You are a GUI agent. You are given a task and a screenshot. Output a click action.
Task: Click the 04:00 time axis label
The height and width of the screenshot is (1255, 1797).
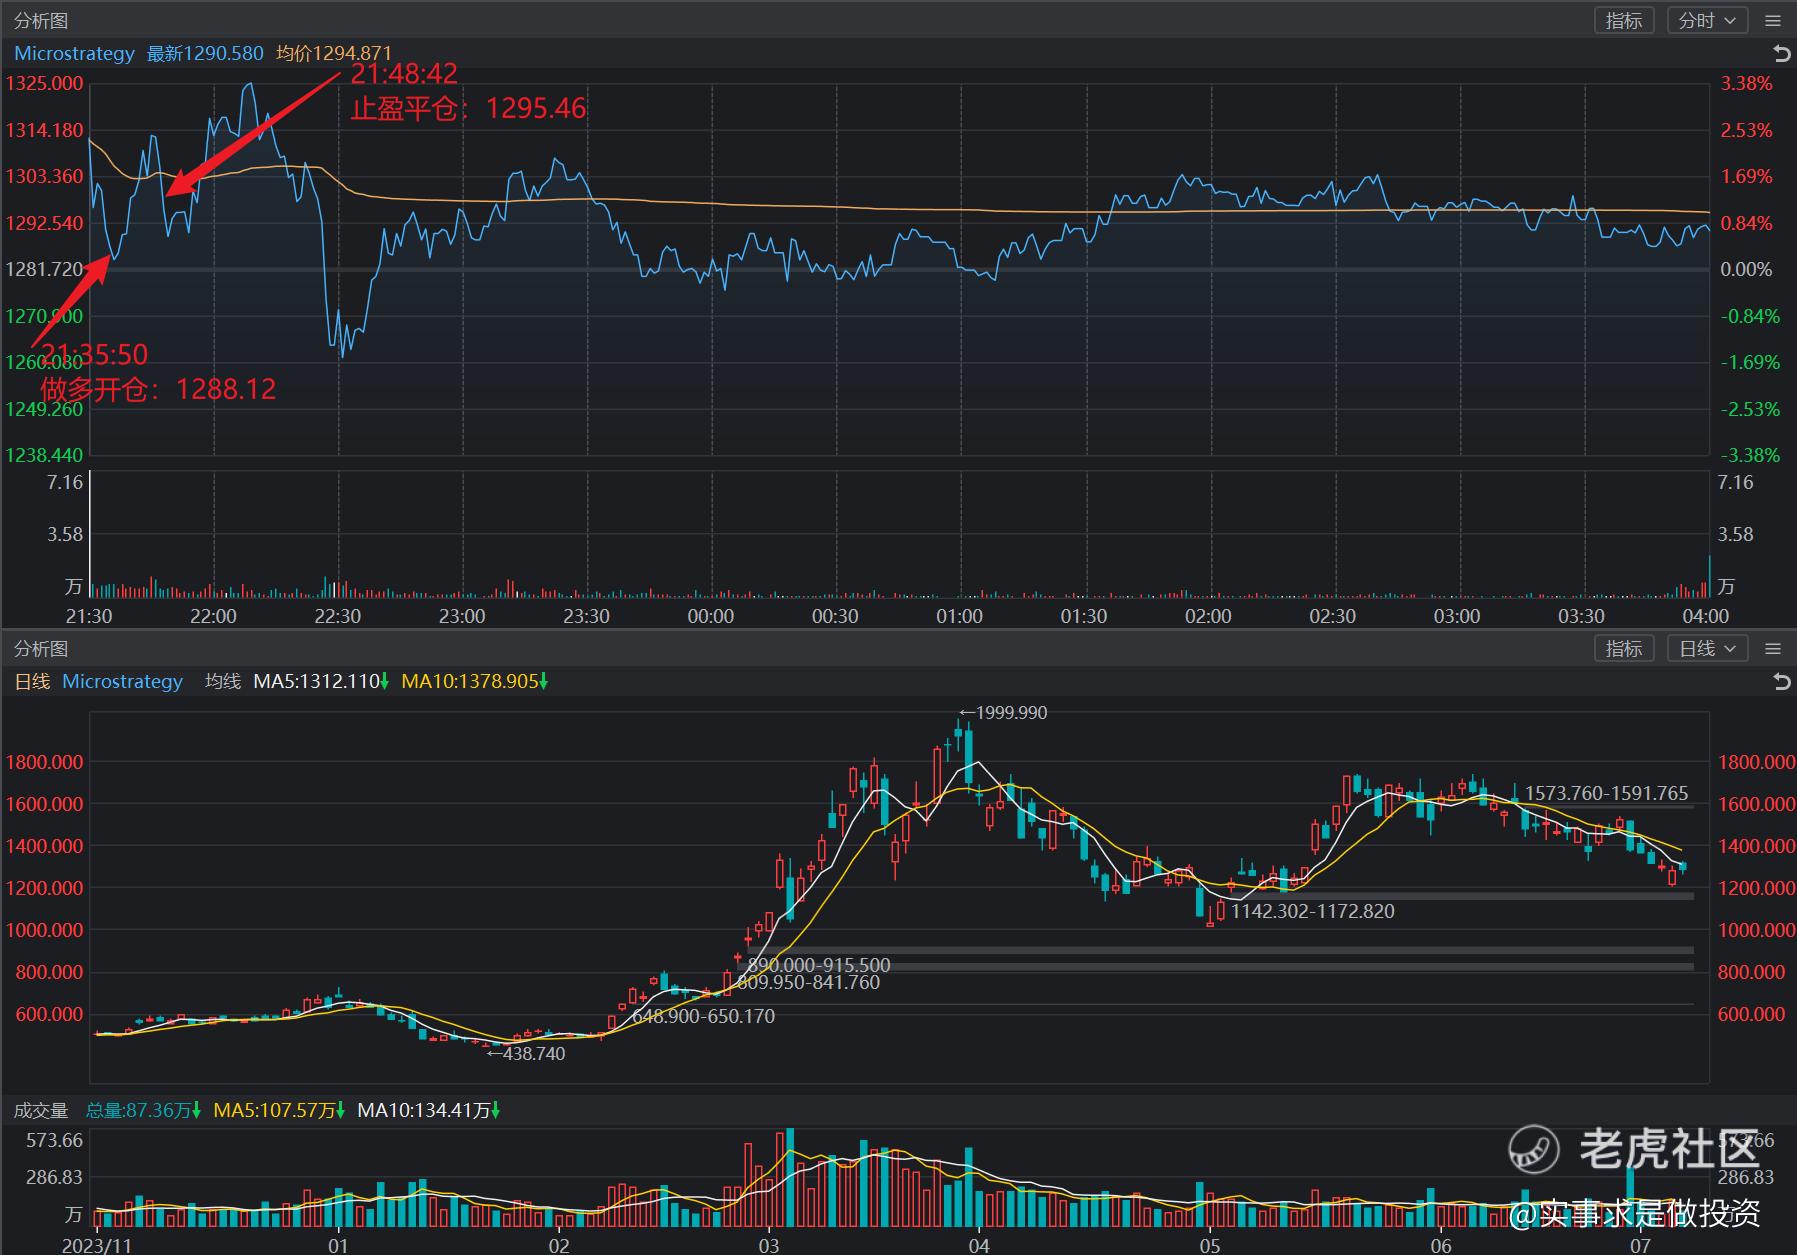(1706, 616)
